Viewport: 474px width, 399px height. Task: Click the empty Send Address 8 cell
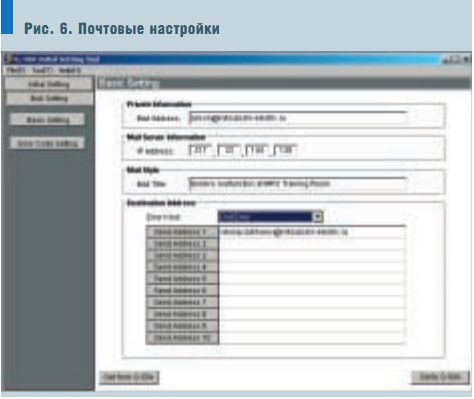(312, 314)
